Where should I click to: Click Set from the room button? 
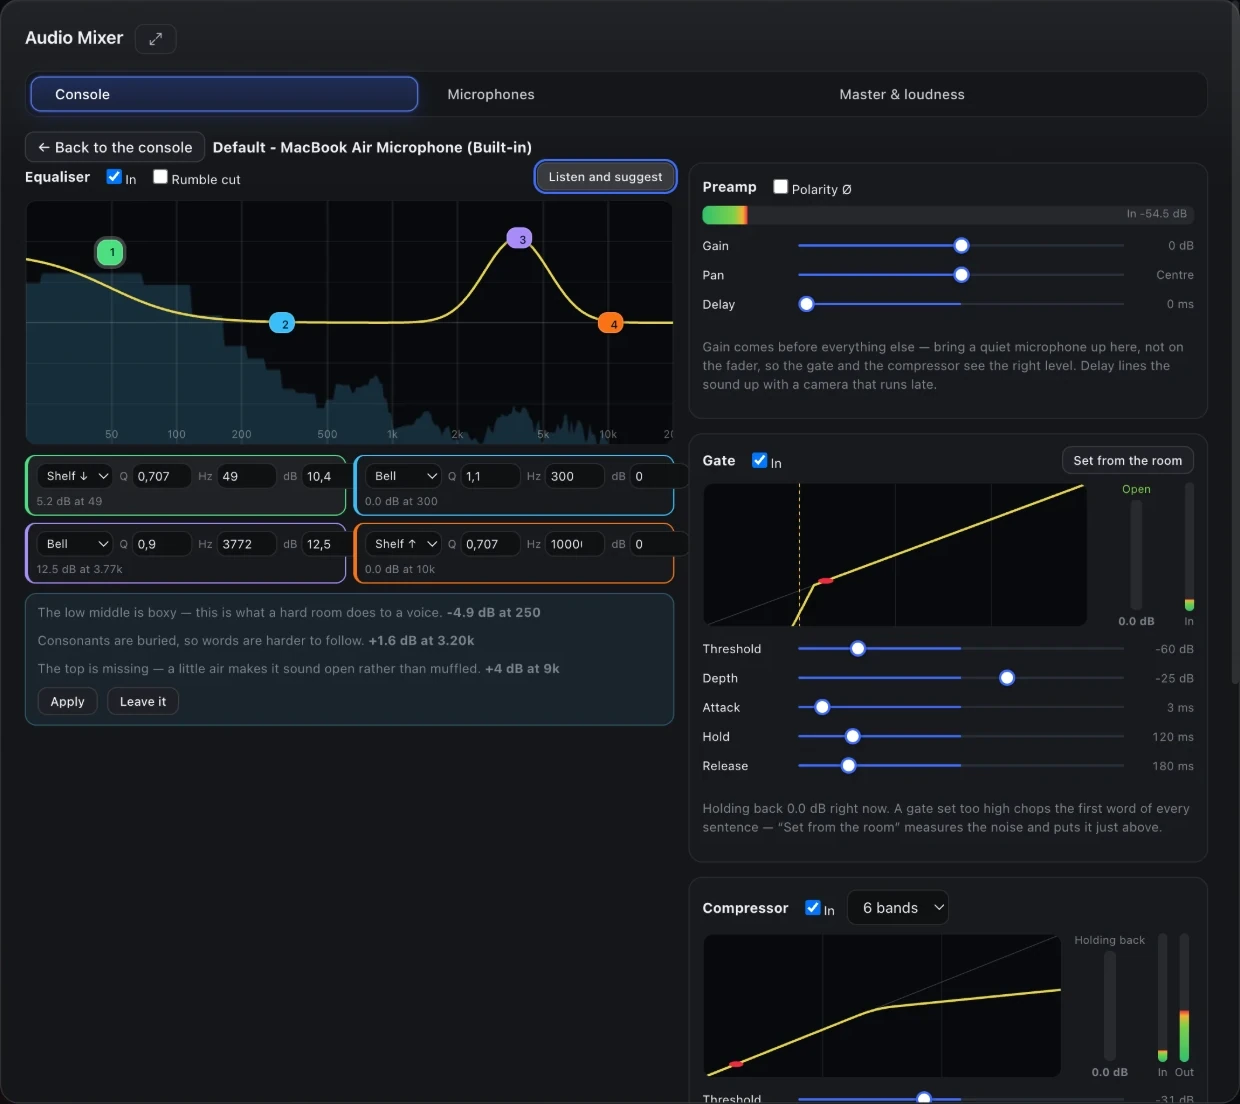[1127, 461]
